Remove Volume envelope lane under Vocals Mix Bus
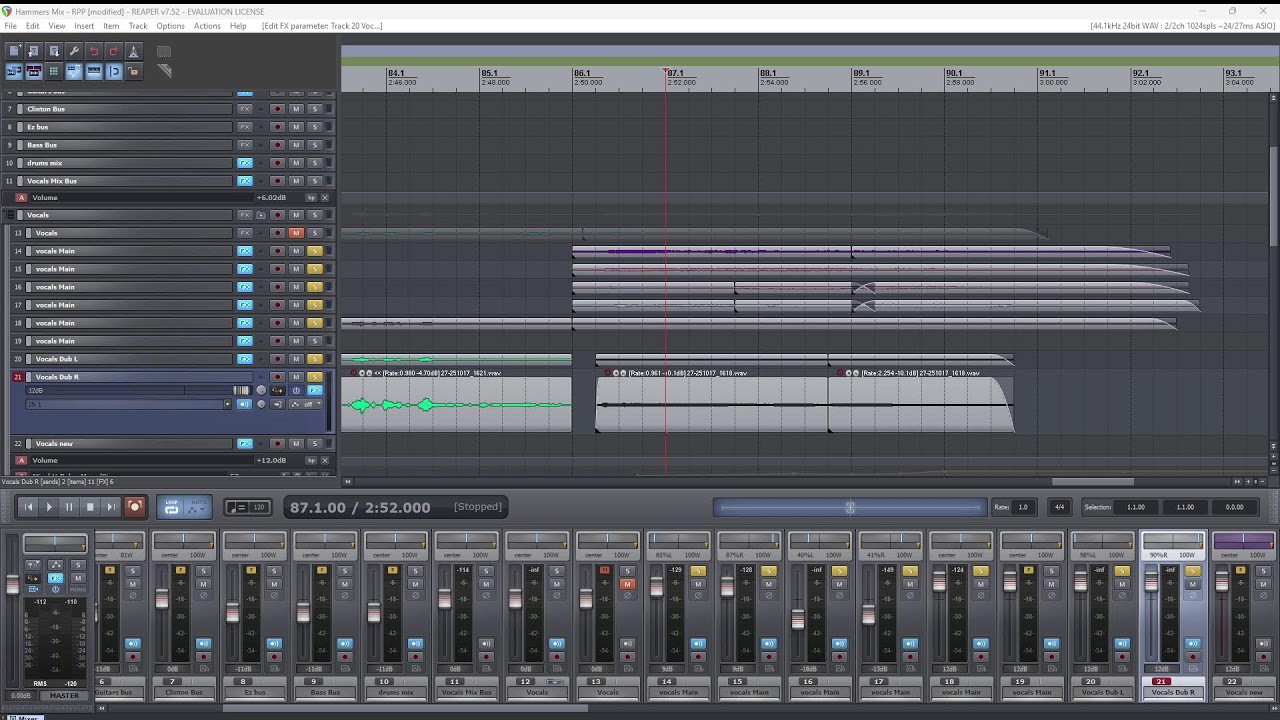The width and height of the screenshot is (1280, 720). 325,197
